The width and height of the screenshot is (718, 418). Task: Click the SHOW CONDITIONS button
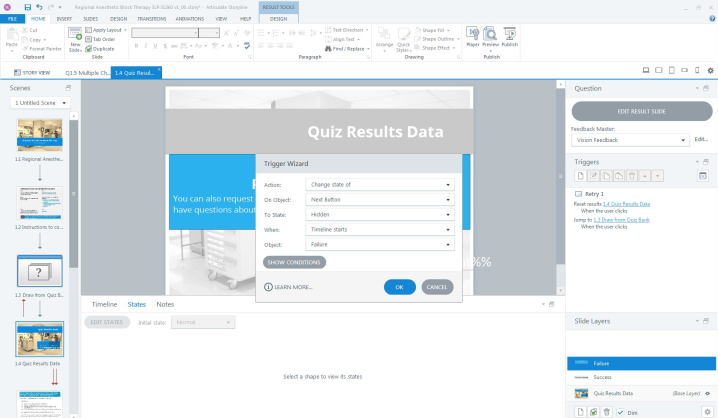click(294, 262)
